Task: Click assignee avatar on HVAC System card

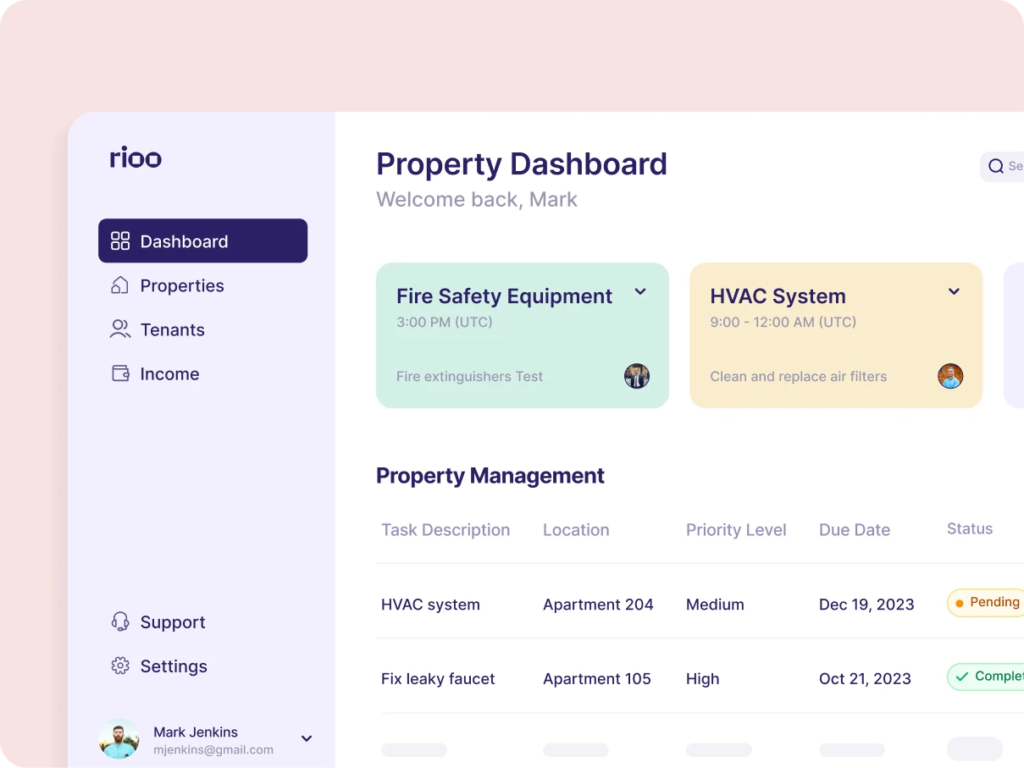Action: pyautogui.click(x=950, y=376)
